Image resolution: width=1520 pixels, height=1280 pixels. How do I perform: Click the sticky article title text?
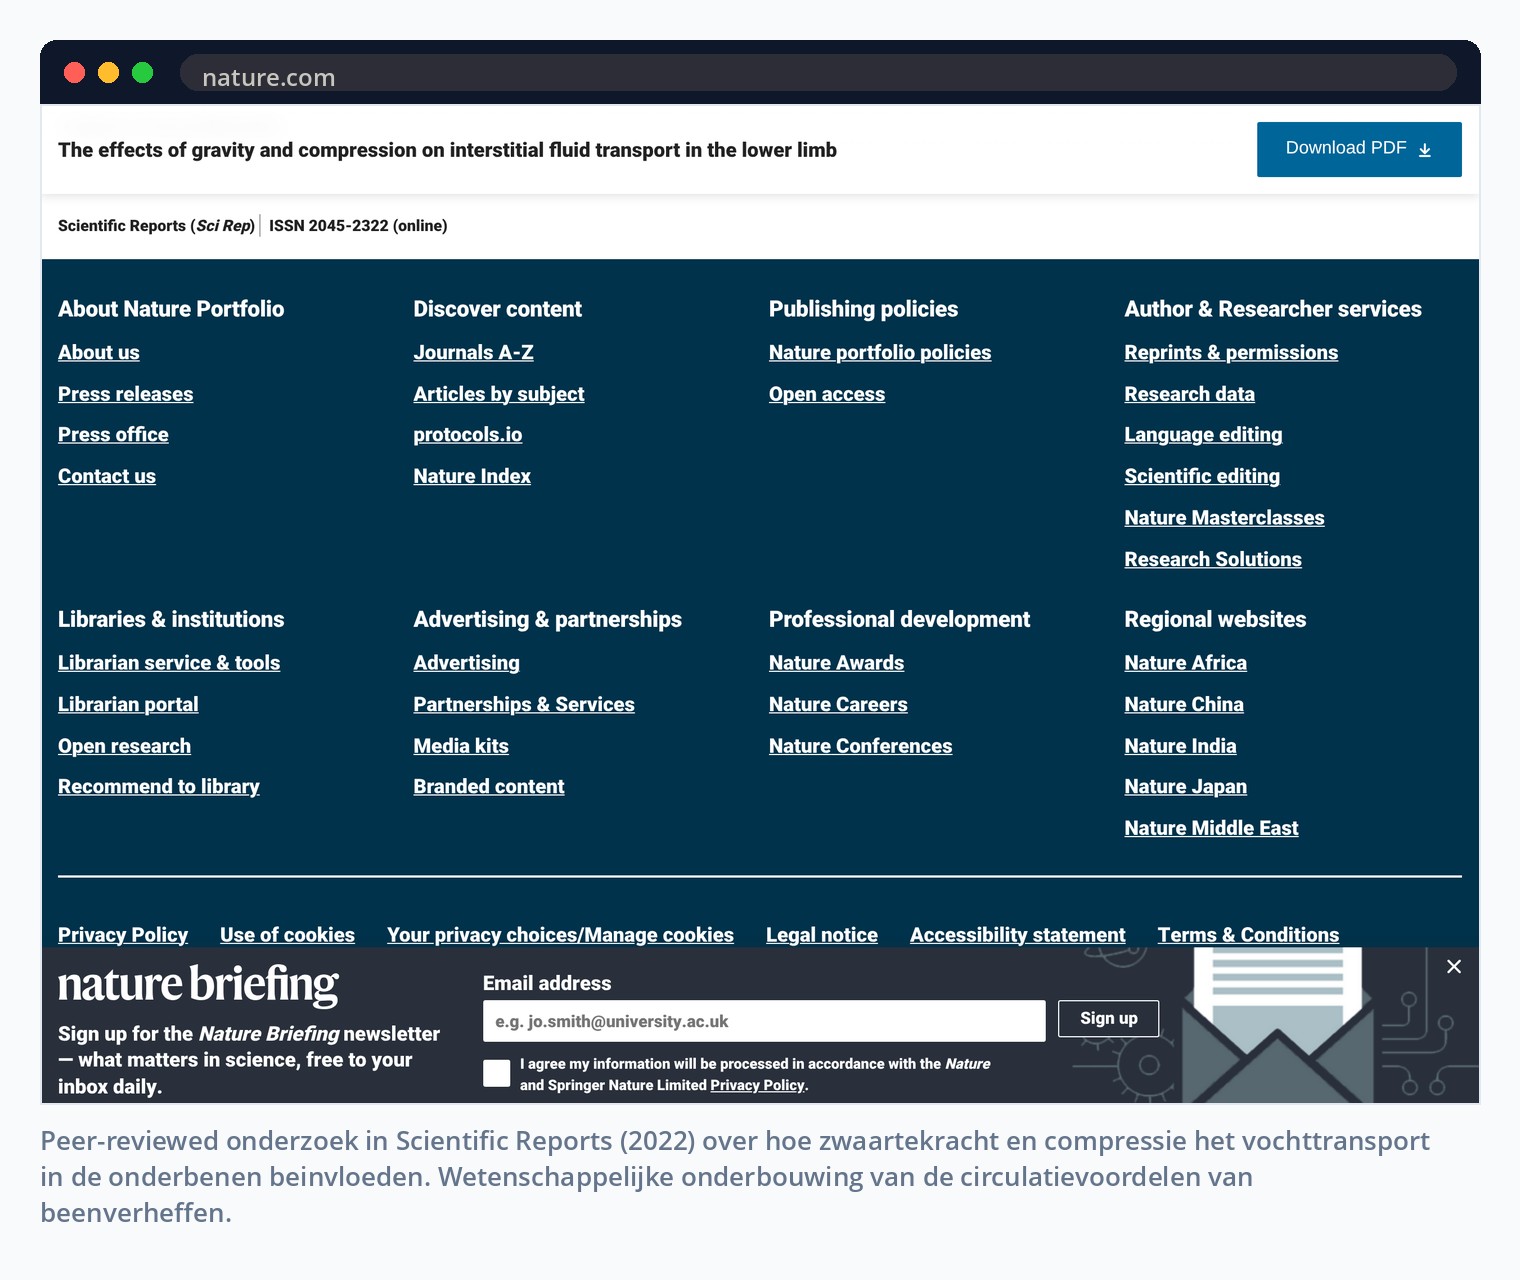pos(447,150)
